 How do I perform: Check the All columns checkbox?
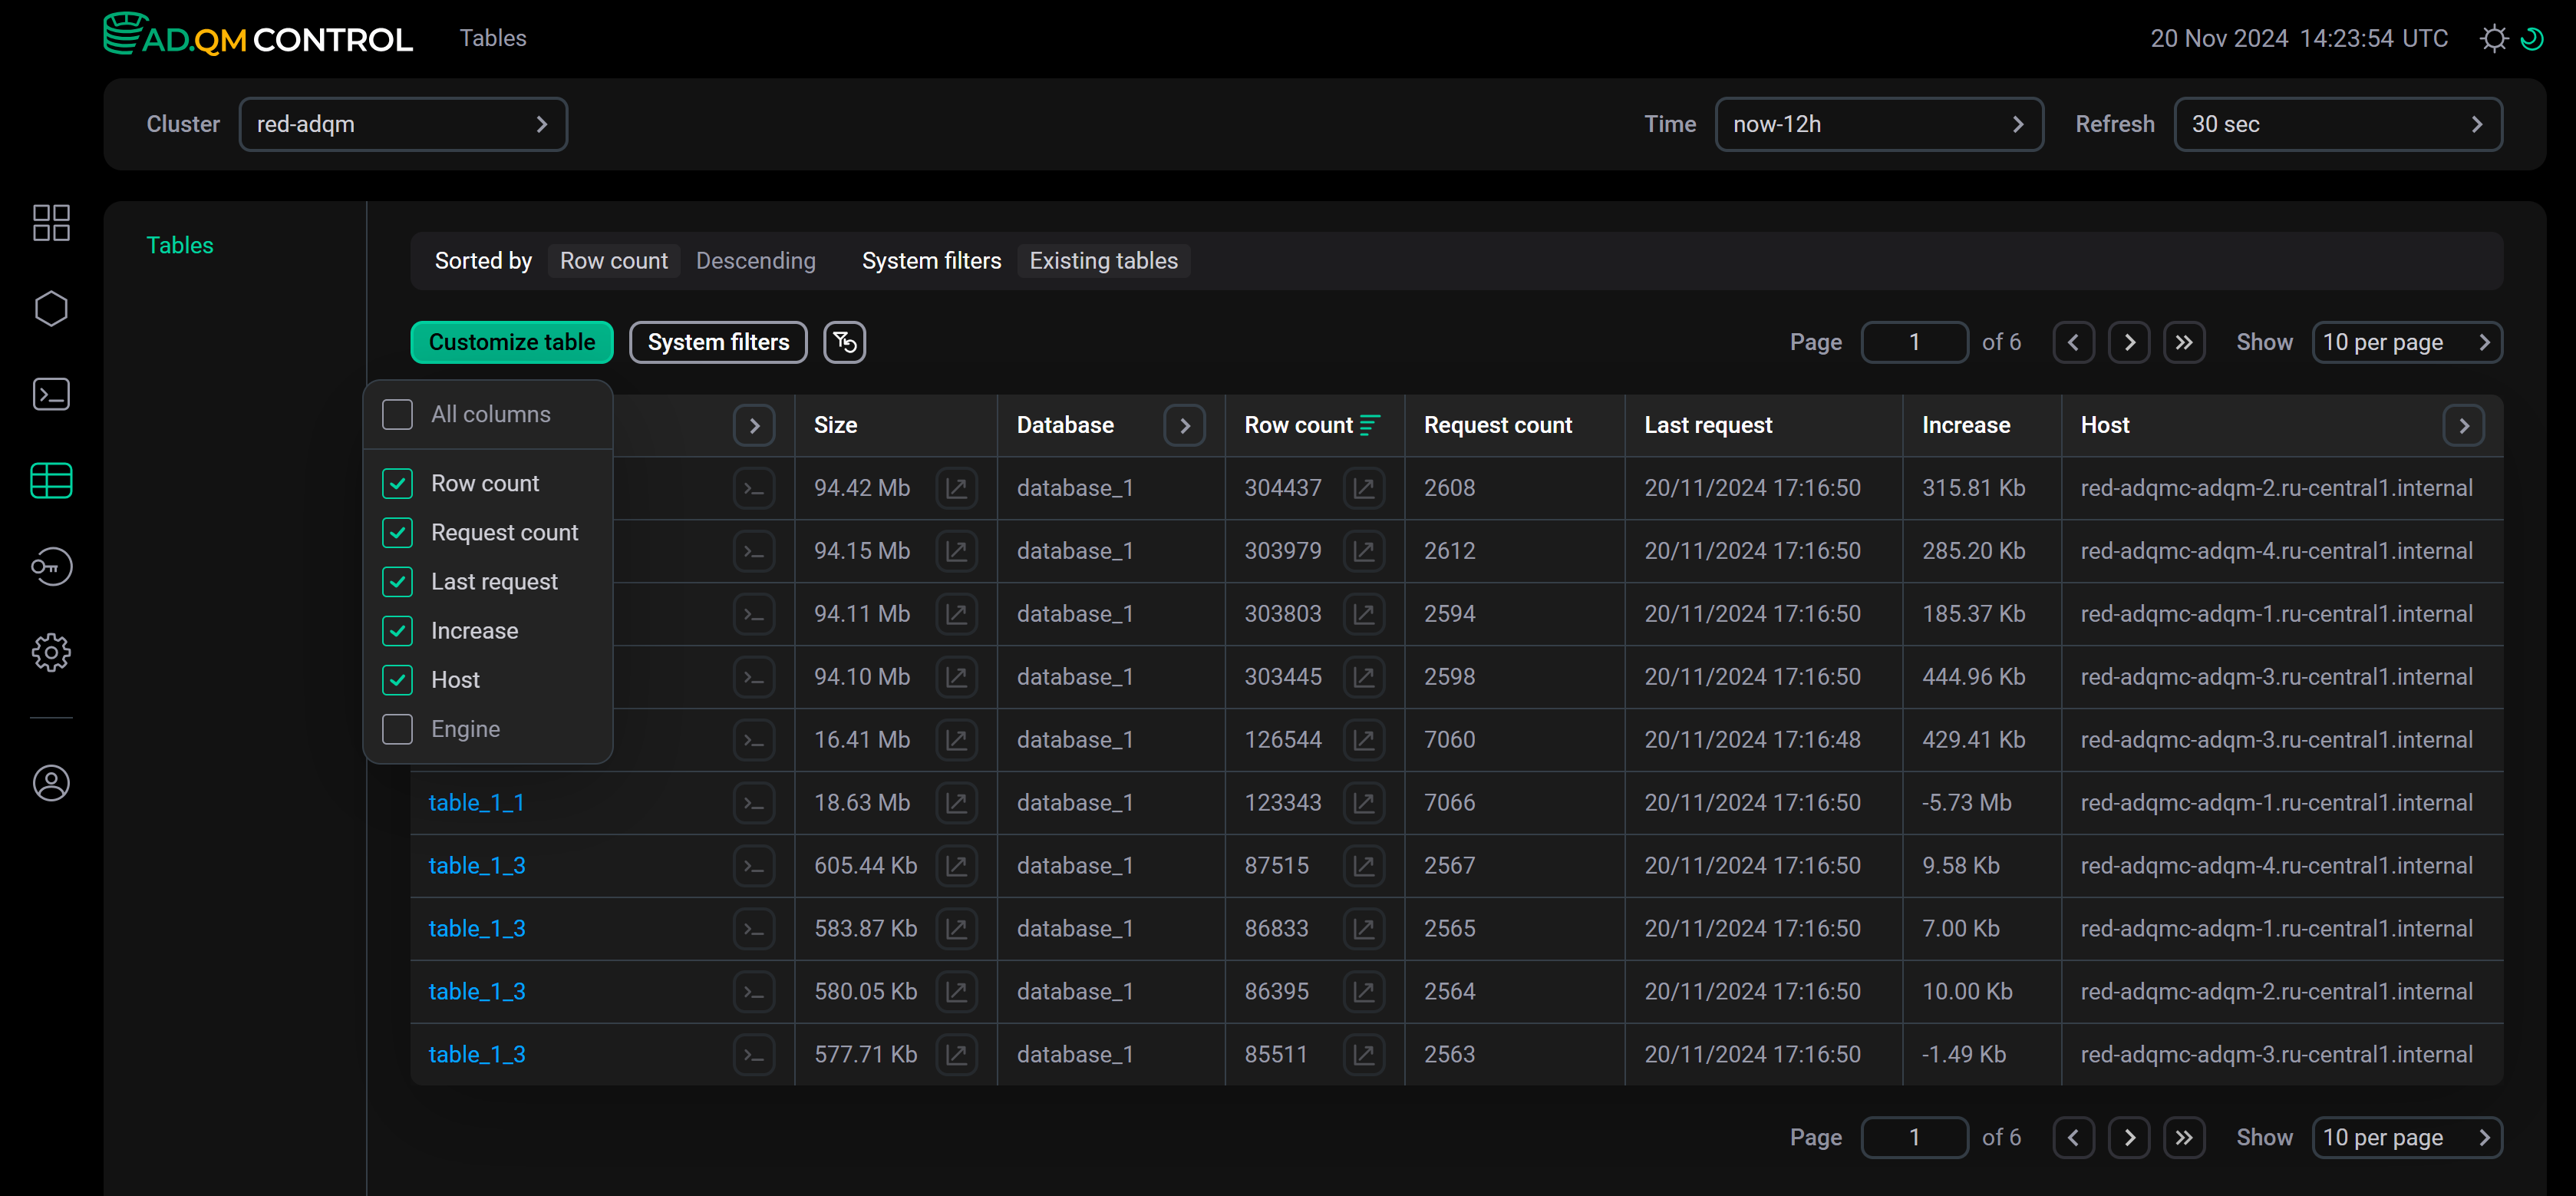(x=397, y=414)
